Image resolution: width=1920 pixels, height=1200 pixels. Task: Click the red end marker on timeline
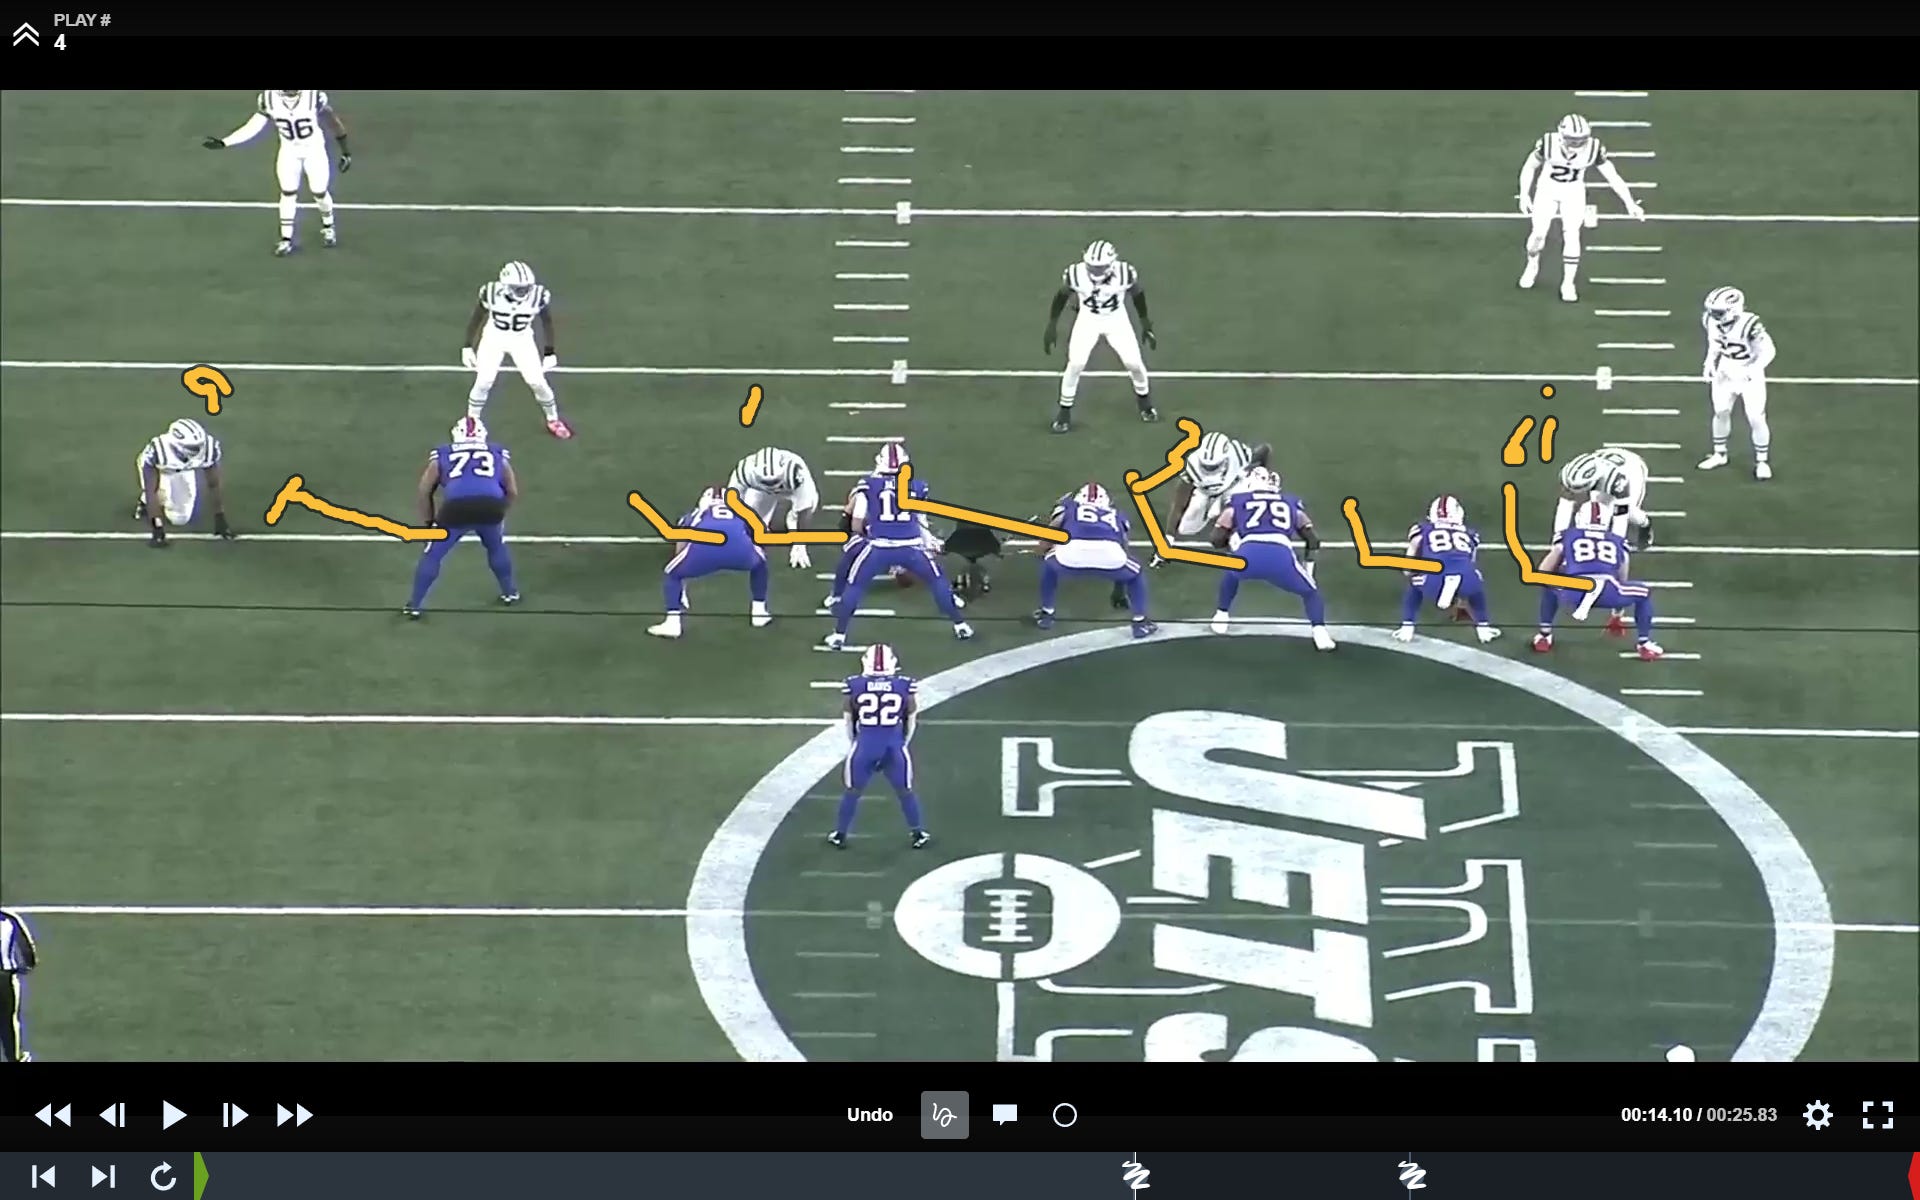pyautogui.click(x=1914, y=1176)
